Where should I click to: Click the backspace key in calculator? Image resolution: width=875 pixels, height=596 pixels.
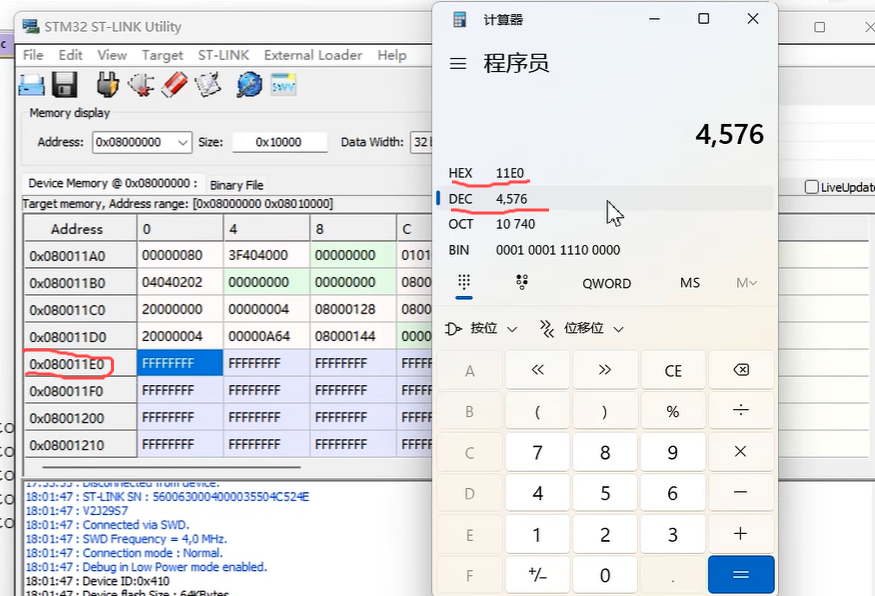(741, 370)
